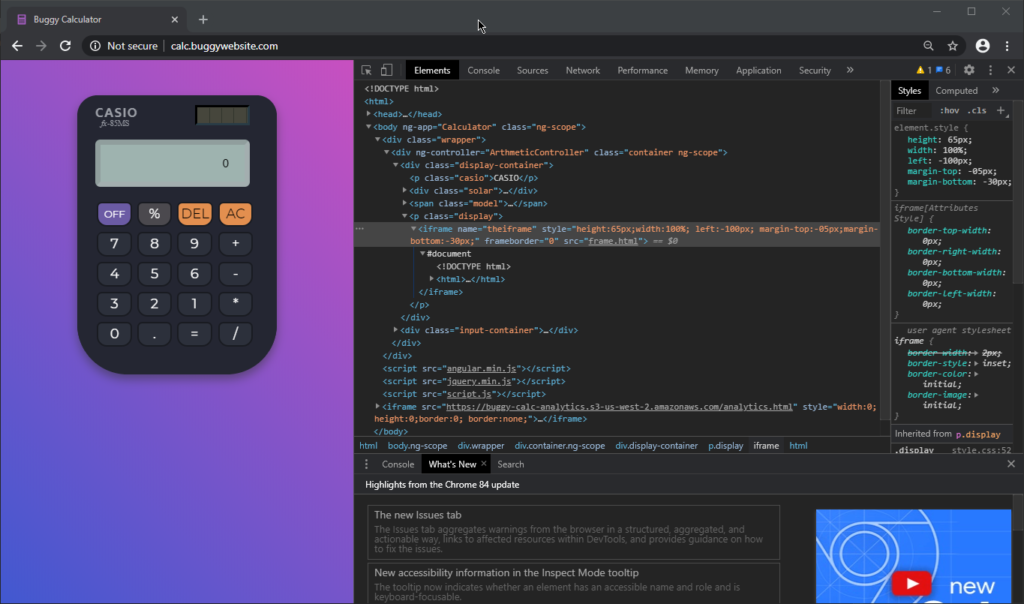Open the jquery.min.js script link

(479, 381)
